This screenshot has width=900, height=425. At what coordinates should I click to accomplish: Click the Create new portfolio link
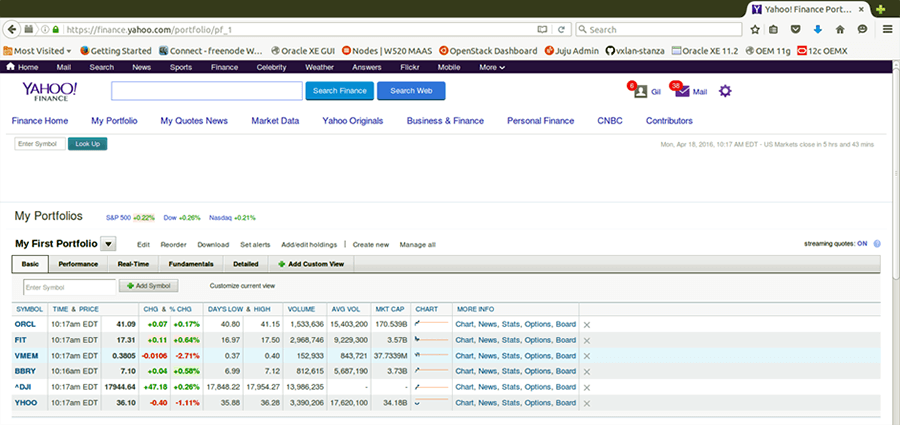371,245
